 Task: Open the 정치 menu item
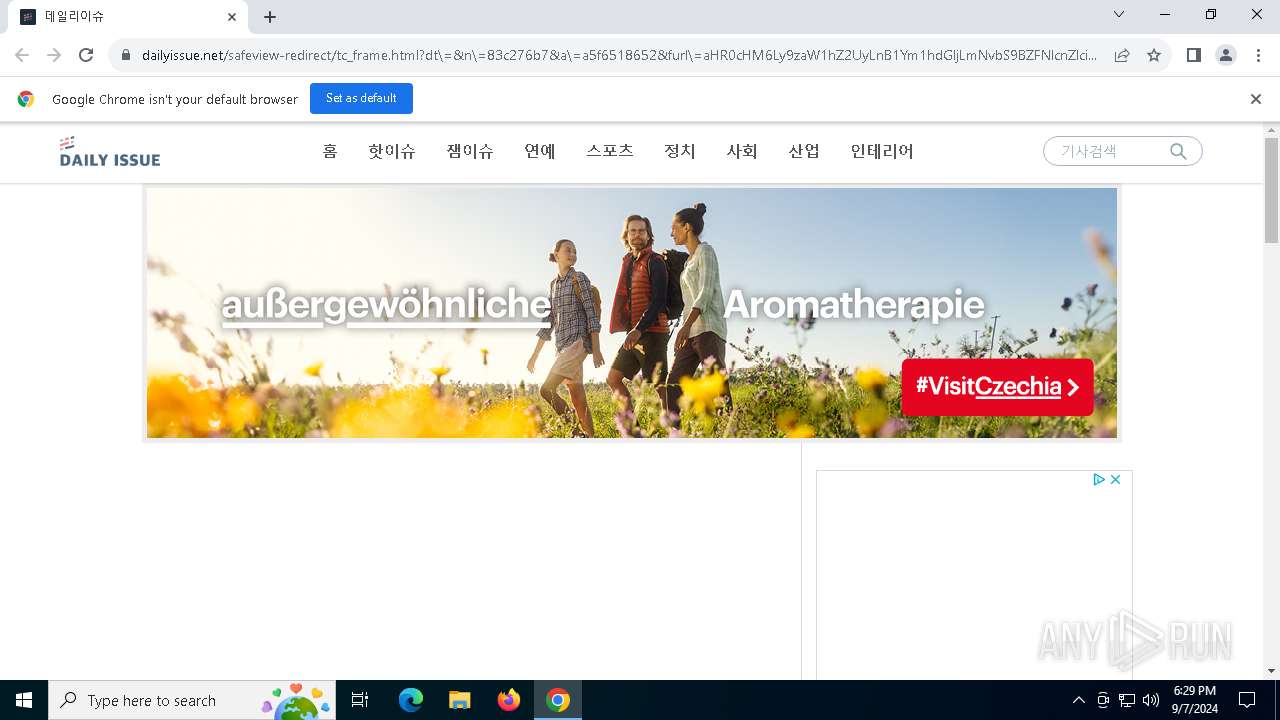(x=680, y=151)
